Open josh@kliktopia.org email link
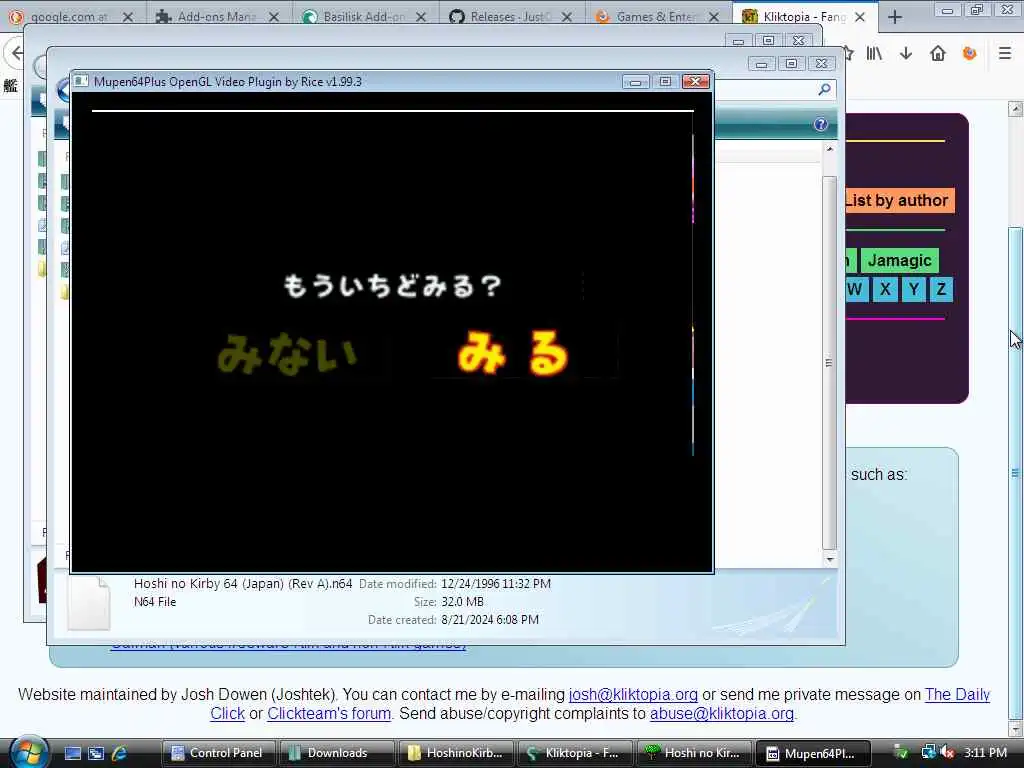 (633, 694)
